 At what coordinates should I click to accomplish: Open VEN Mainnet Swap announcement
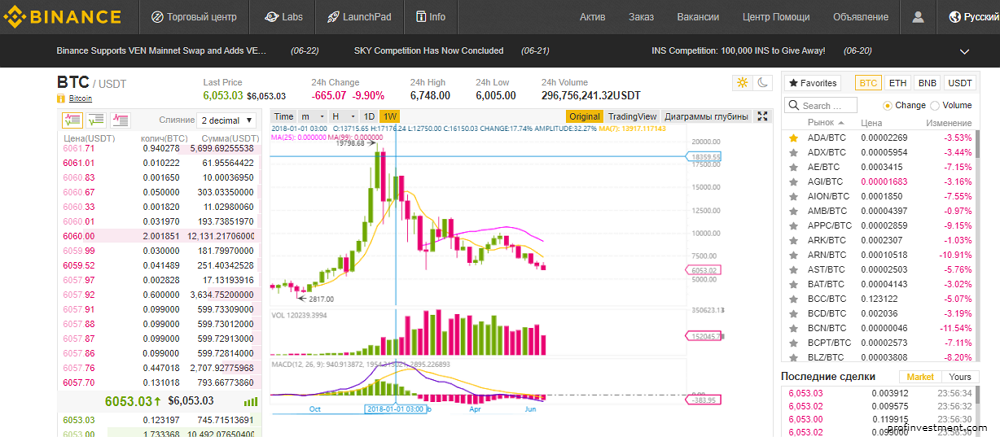[x=161, y=50]
